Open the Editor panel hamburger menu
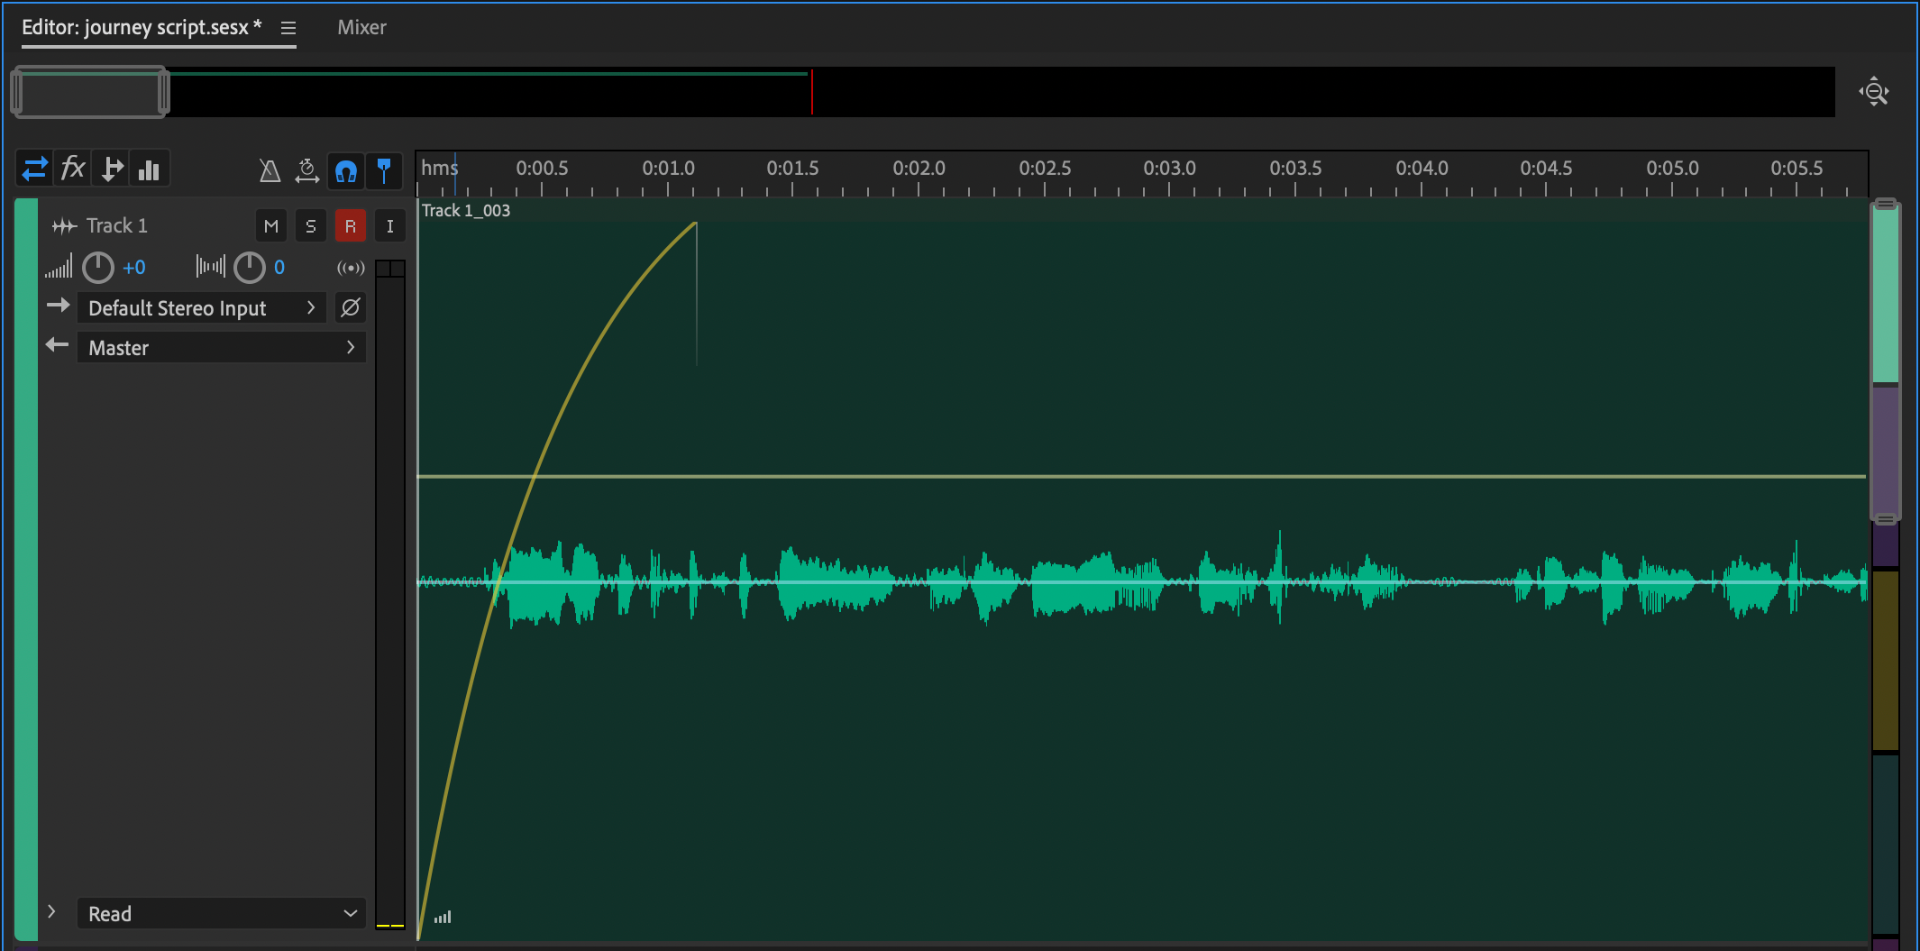Screen dimensions: 1920x951 click(288, 28)
